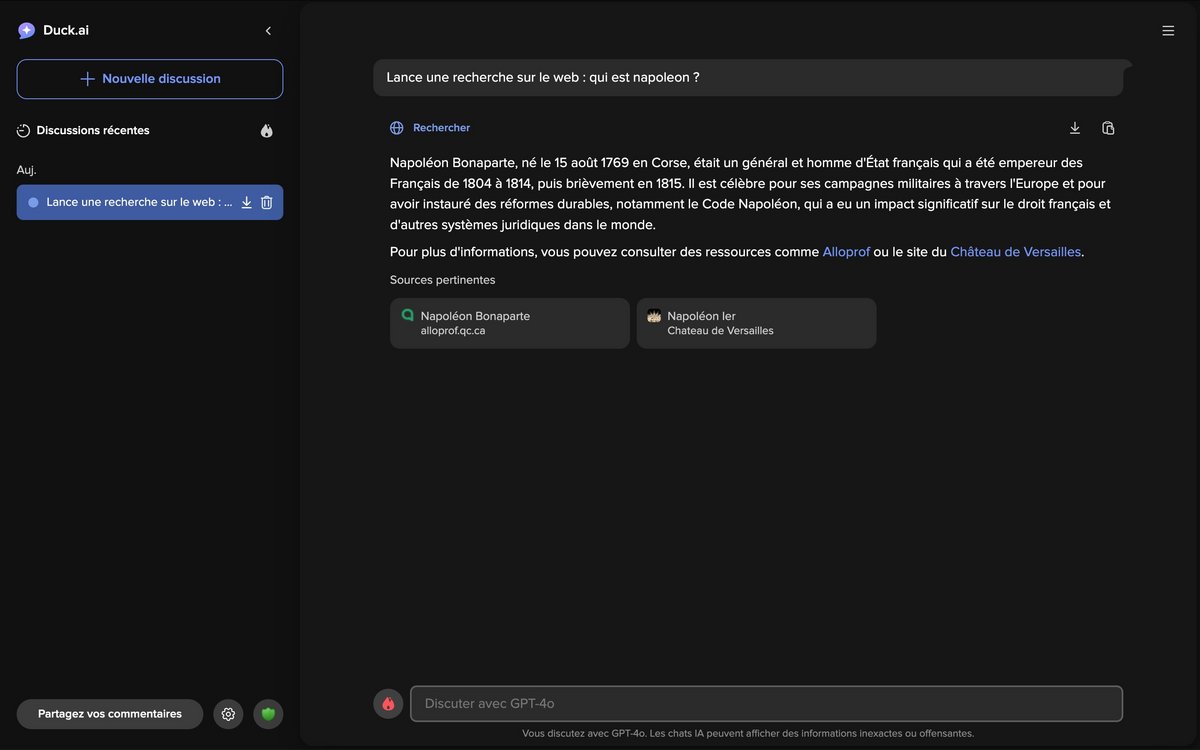Viewport: 1200px width, 750px height.
Task: Click the Duck.ai title text
Action: [66, 31]
